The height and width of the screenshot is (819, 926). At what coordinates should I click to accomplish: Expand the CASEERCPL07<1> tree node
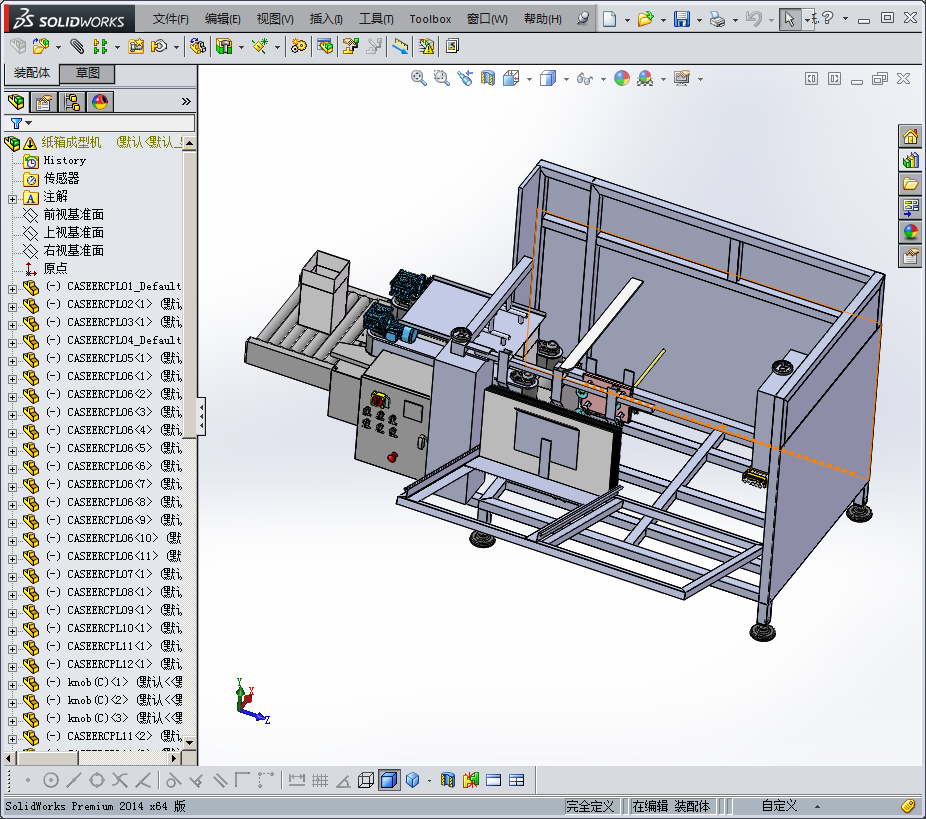coord(12,577)
